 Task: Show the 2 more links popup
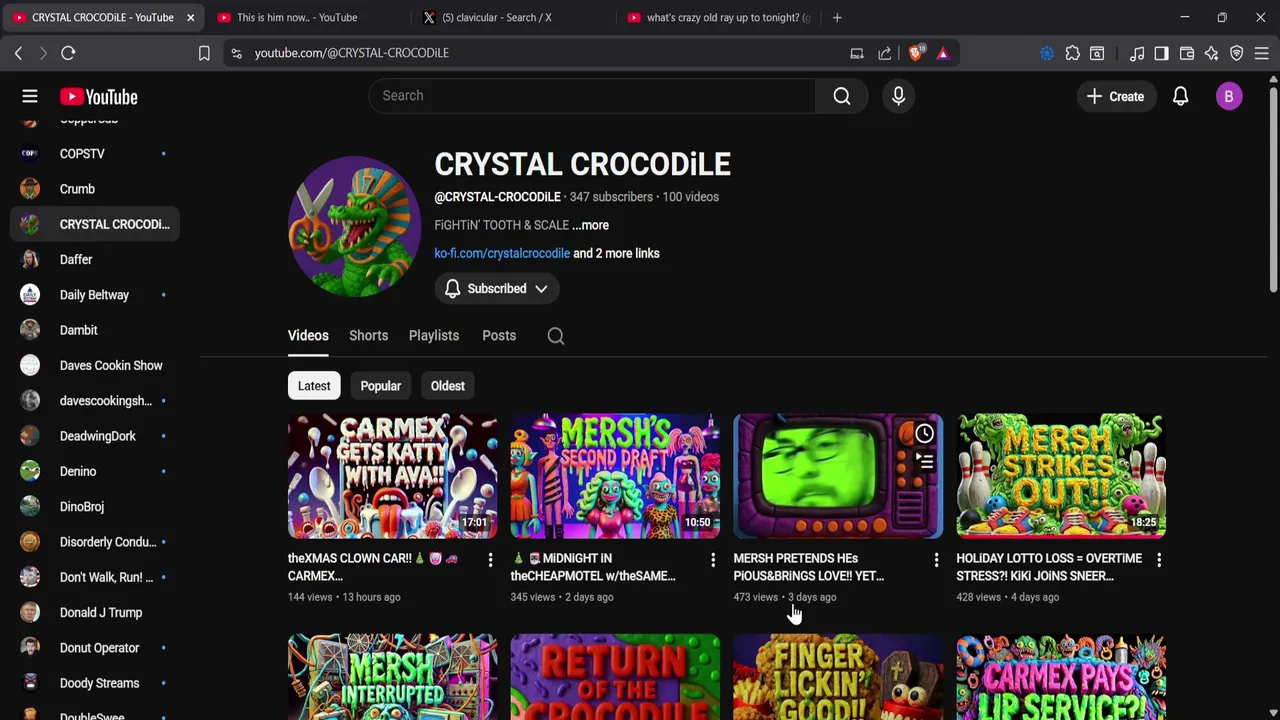pos(616,253)
